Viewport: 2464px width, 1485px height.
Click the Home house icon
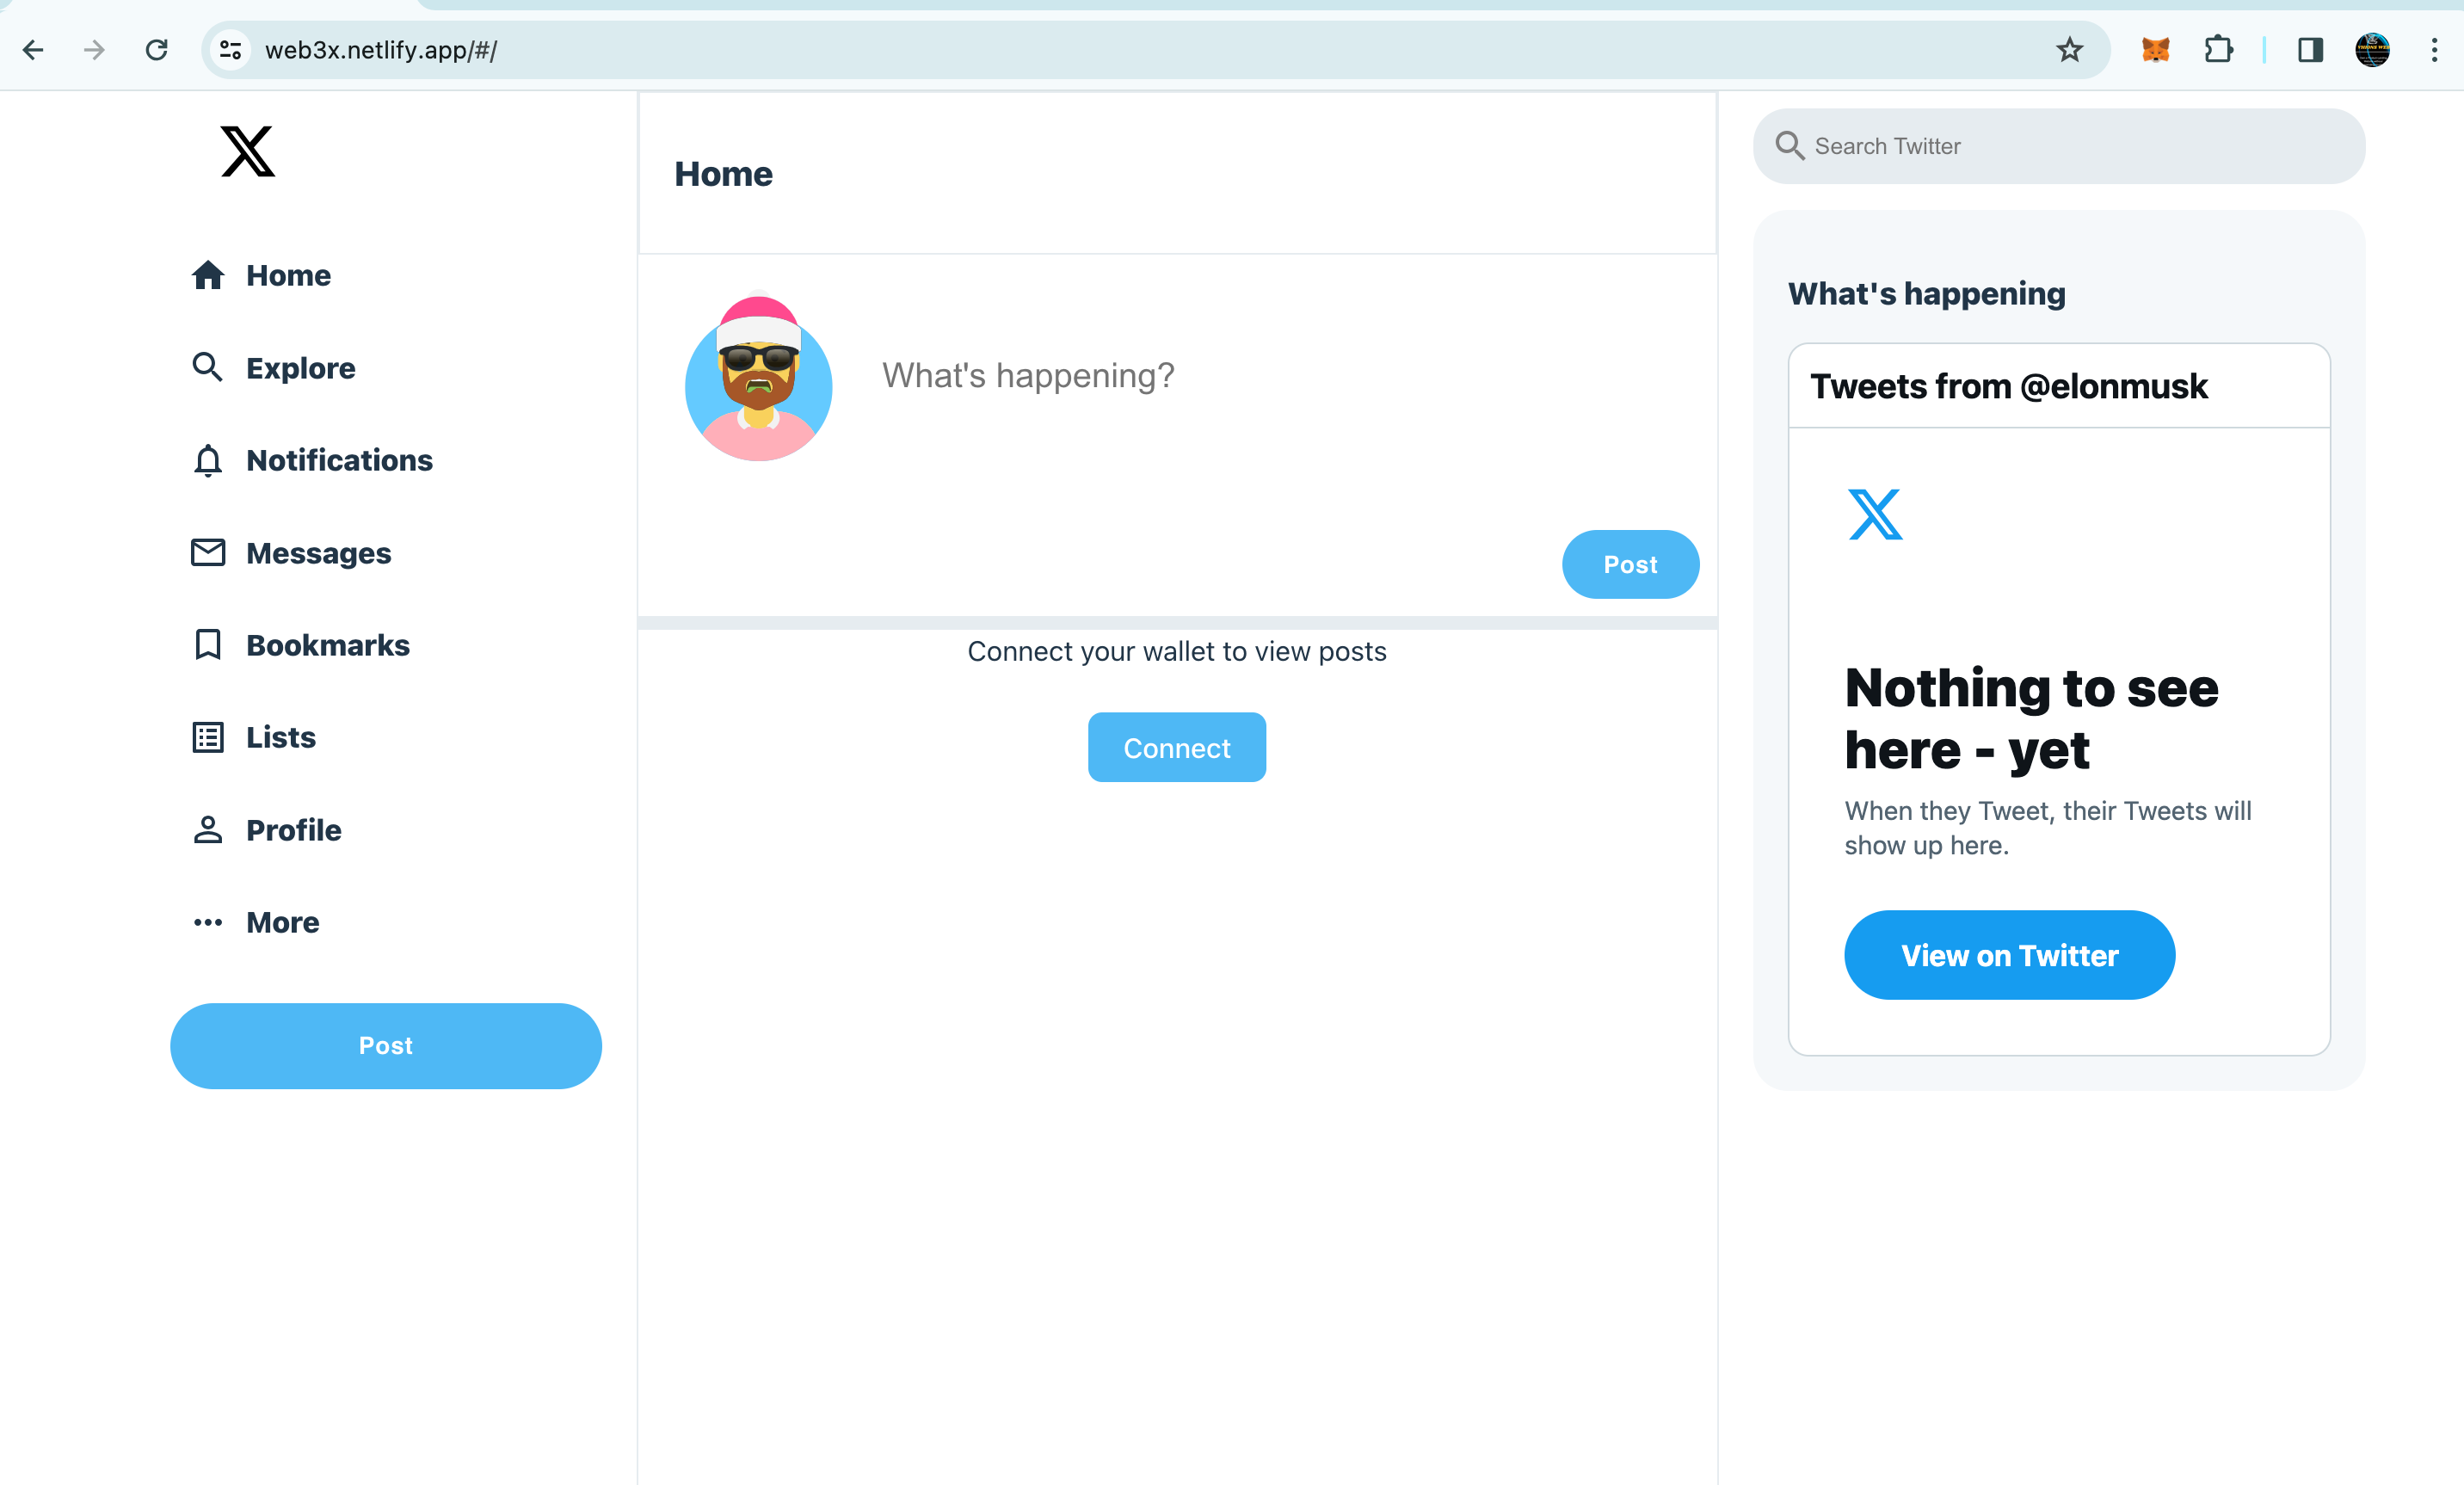pyautogui.click(x=207, y=275)
